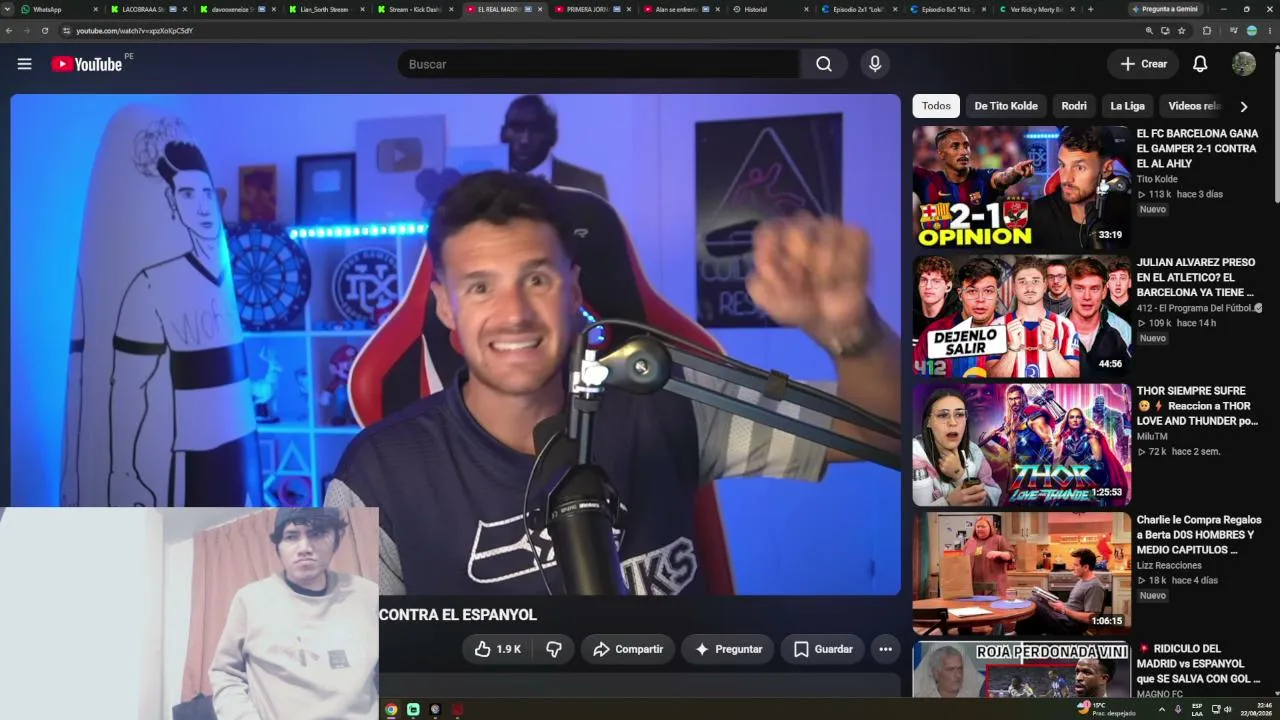Open the red app in the taskbar
This screenshot has width=1280, height=720.
pos(457,709)
